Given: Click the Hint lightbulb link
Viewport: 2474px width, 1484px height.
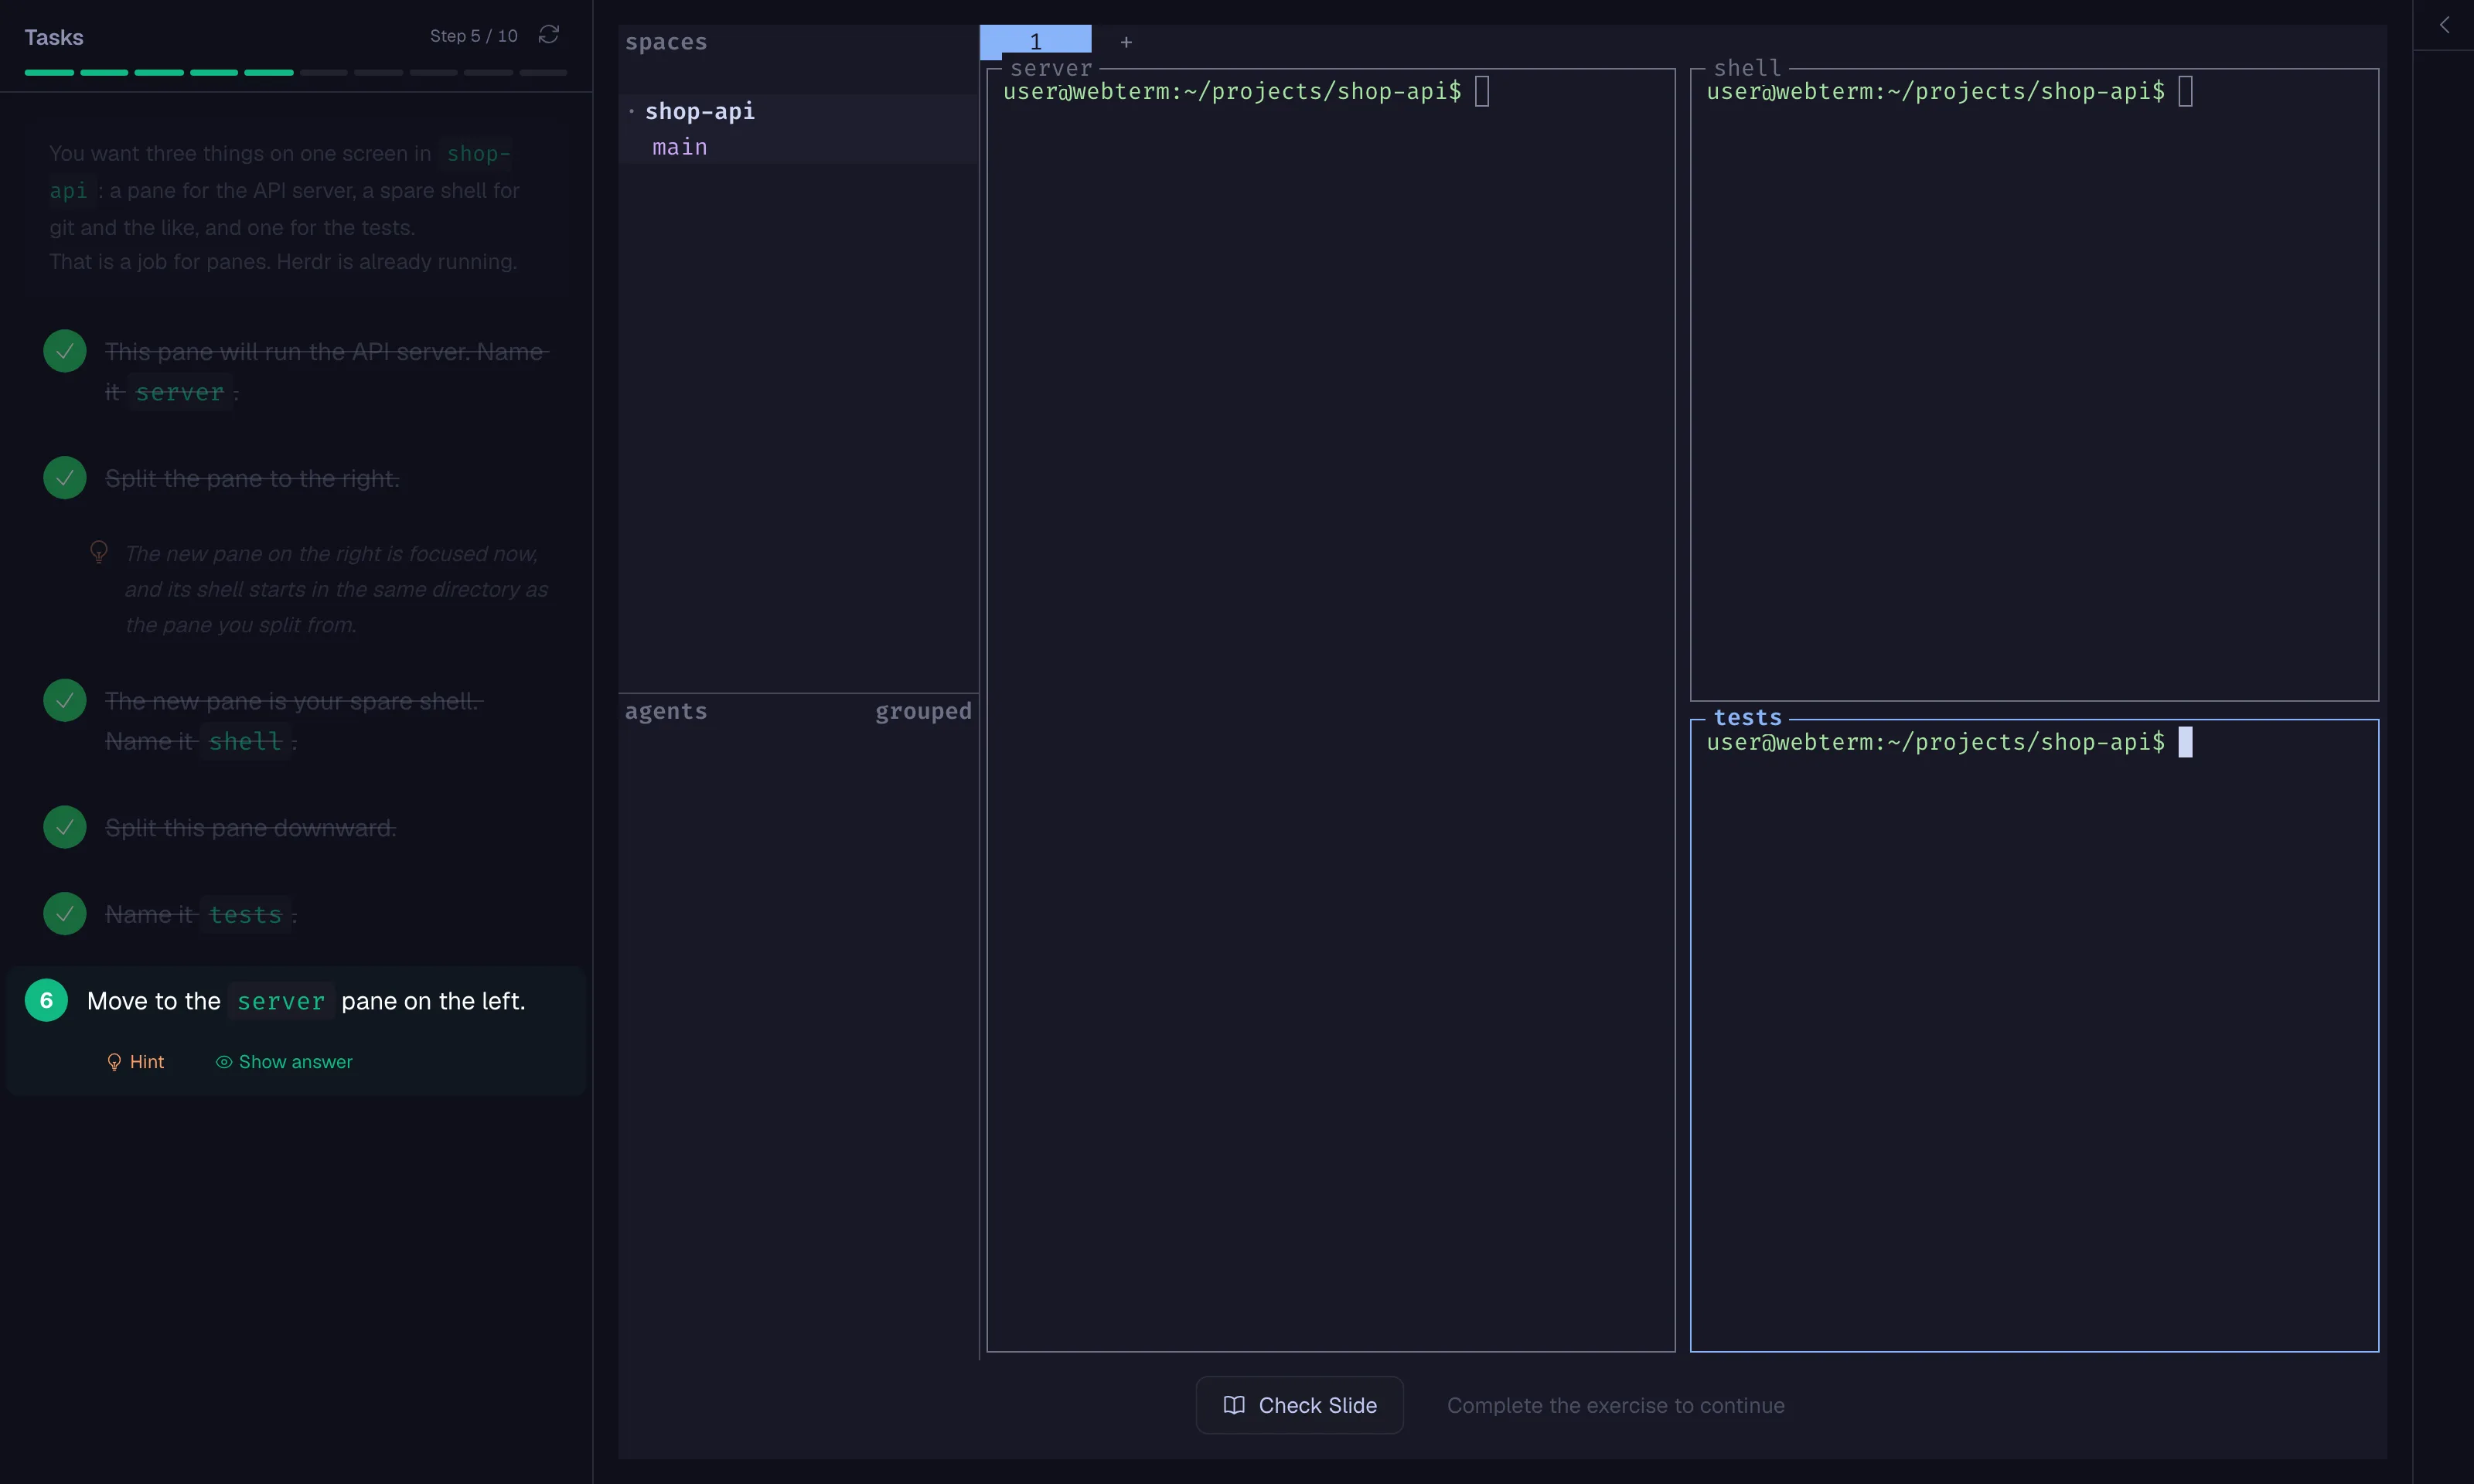Looking at the screenshot, I should click(135, 1061).
